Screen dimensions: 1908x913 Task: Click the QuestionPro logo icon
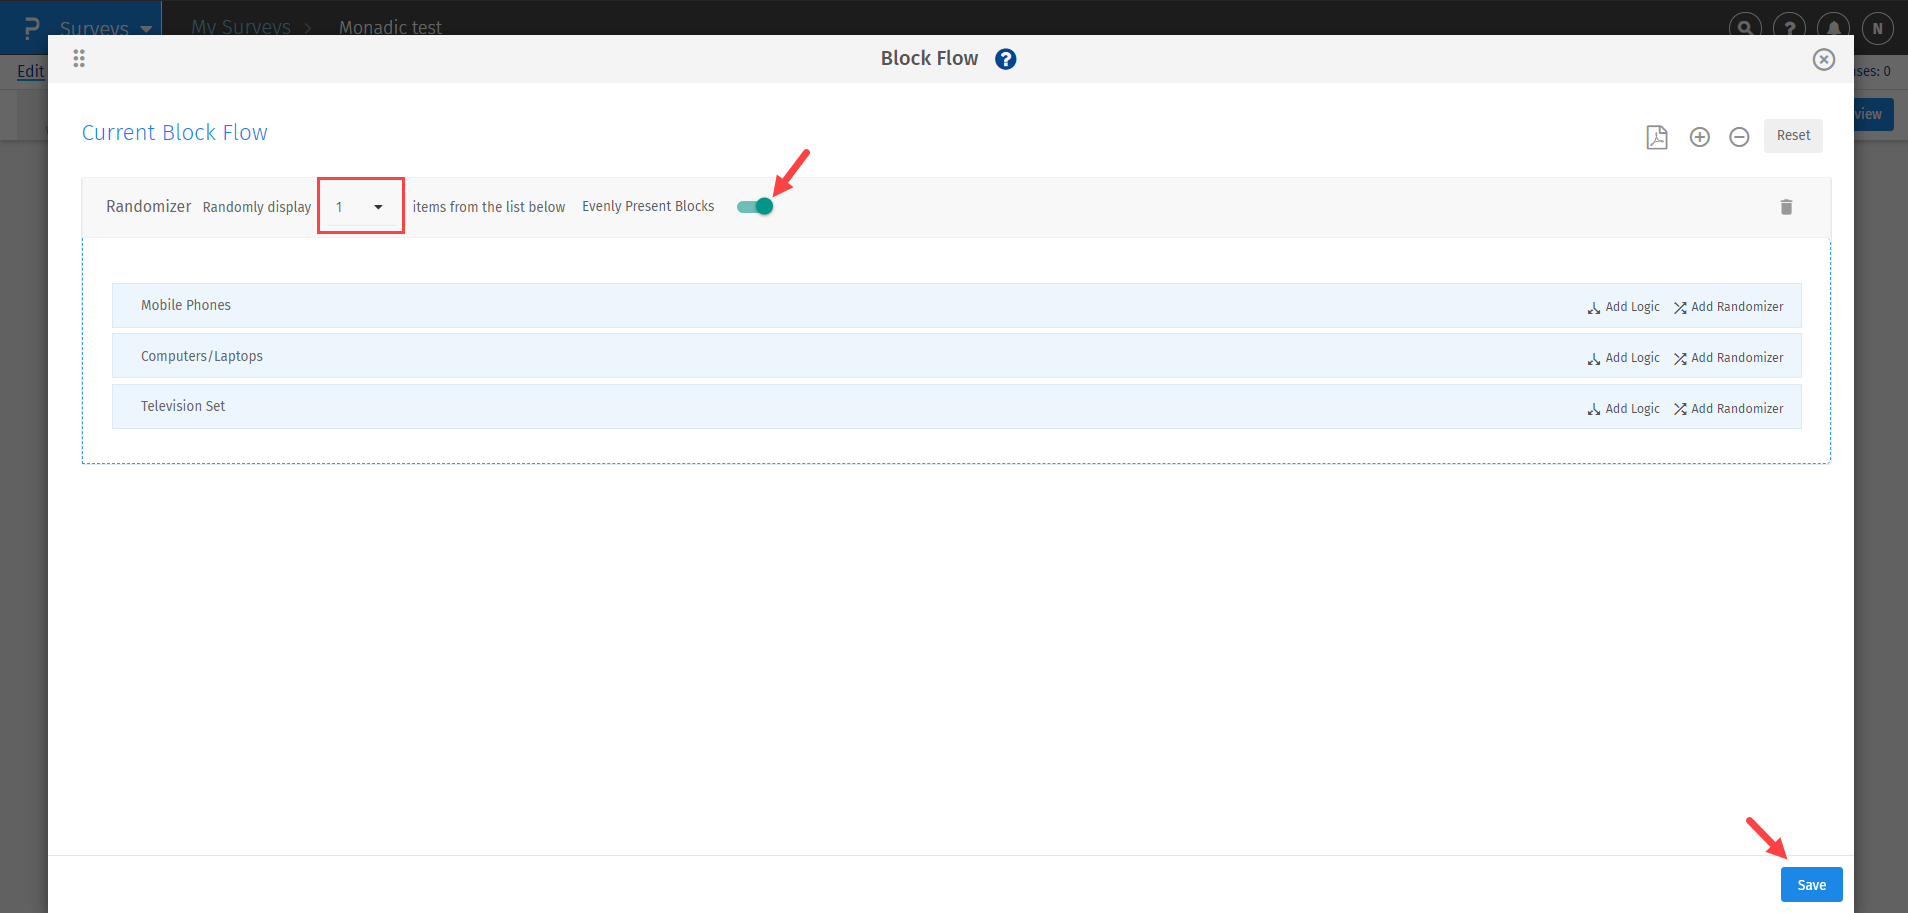32,28
